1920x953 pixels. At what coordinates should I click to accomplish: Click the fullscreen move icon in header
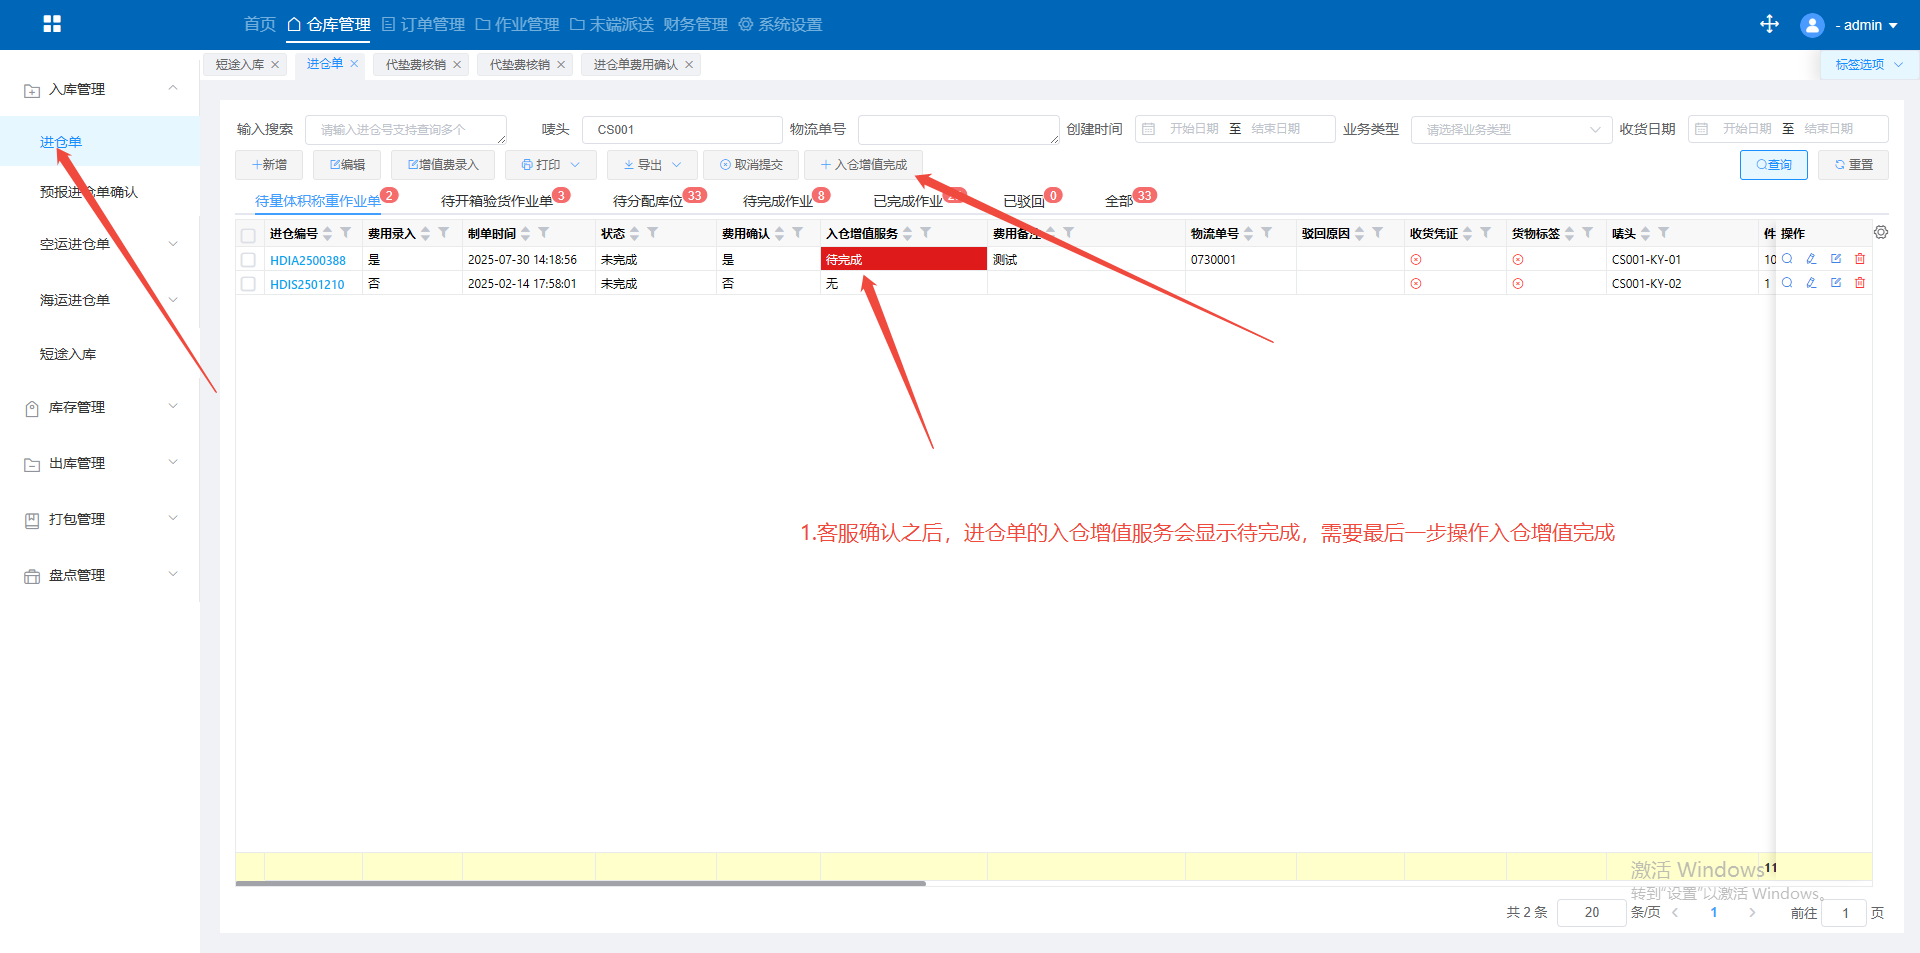(1769, 24)
